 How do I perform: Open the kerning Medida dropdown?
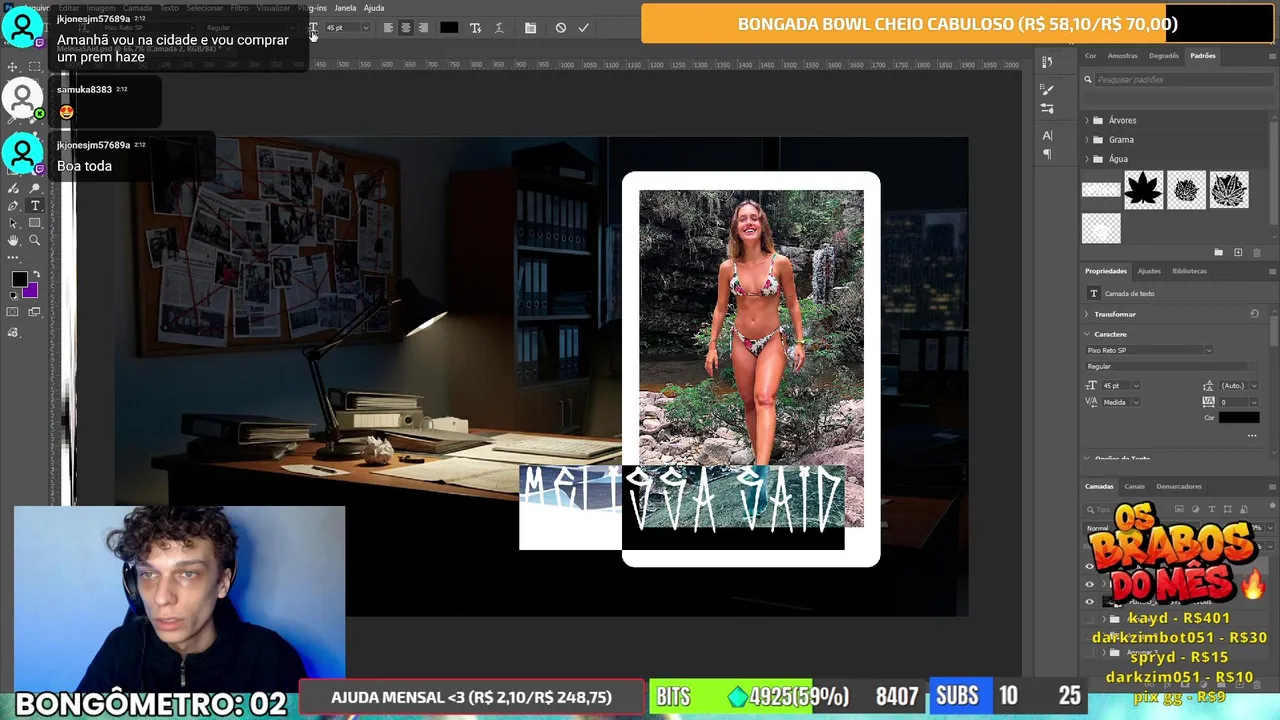point(1136,402)
